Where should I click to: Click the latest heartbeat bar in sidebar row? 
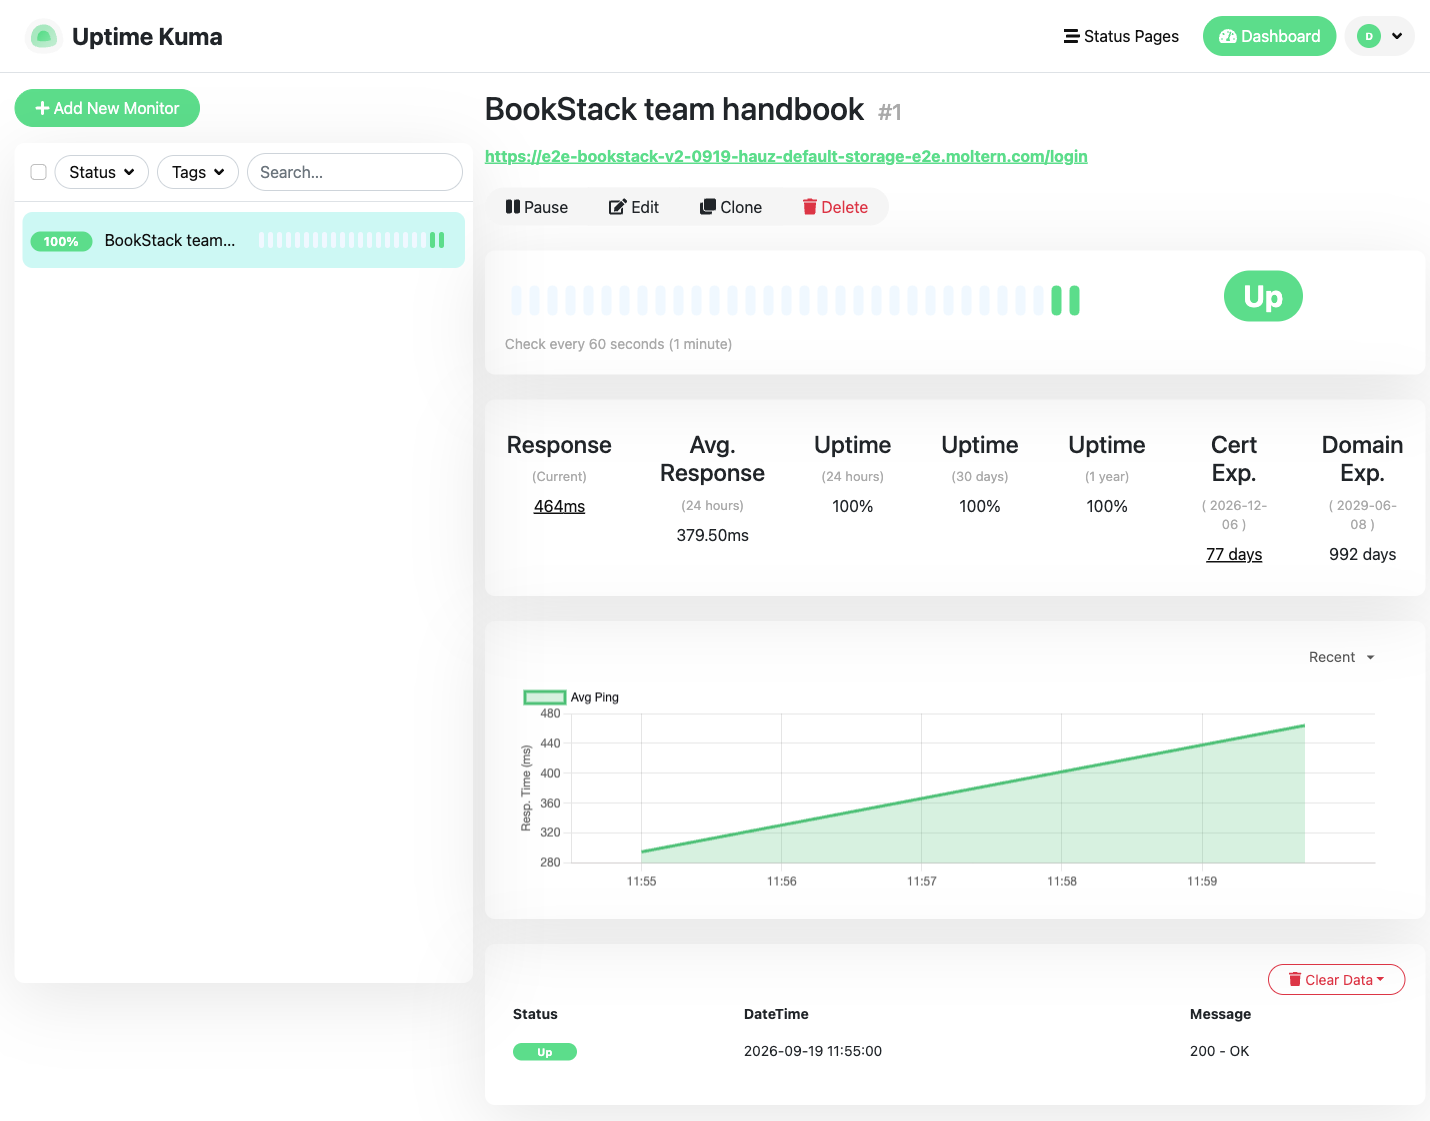(441, 240)
